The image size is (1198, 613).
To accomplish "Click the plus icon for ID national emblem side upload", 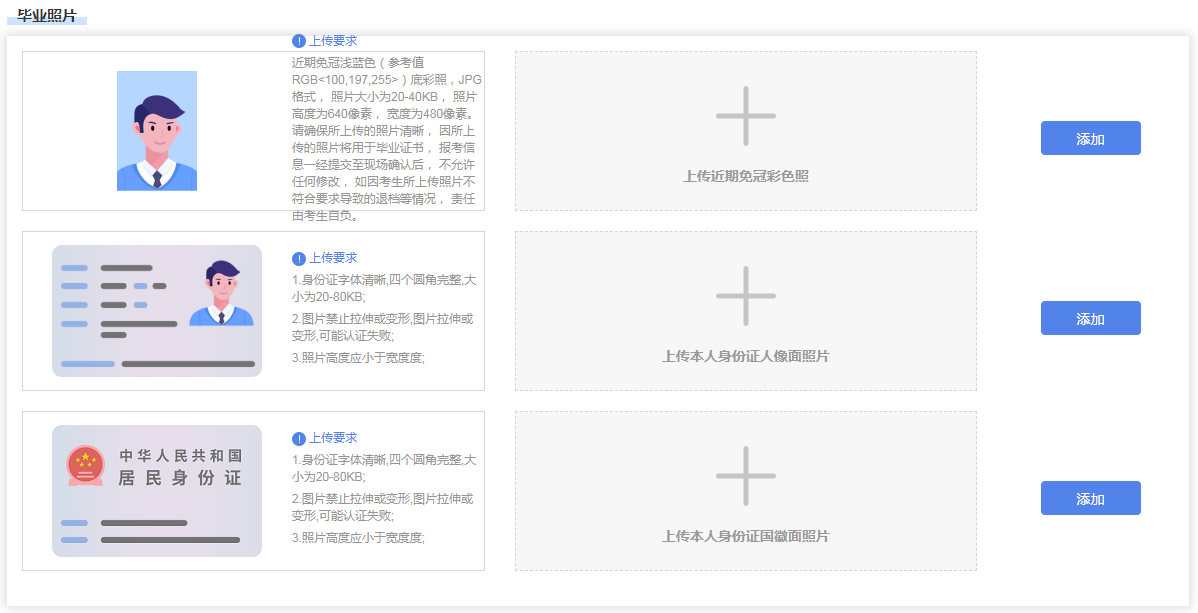I will click(745, 476).
